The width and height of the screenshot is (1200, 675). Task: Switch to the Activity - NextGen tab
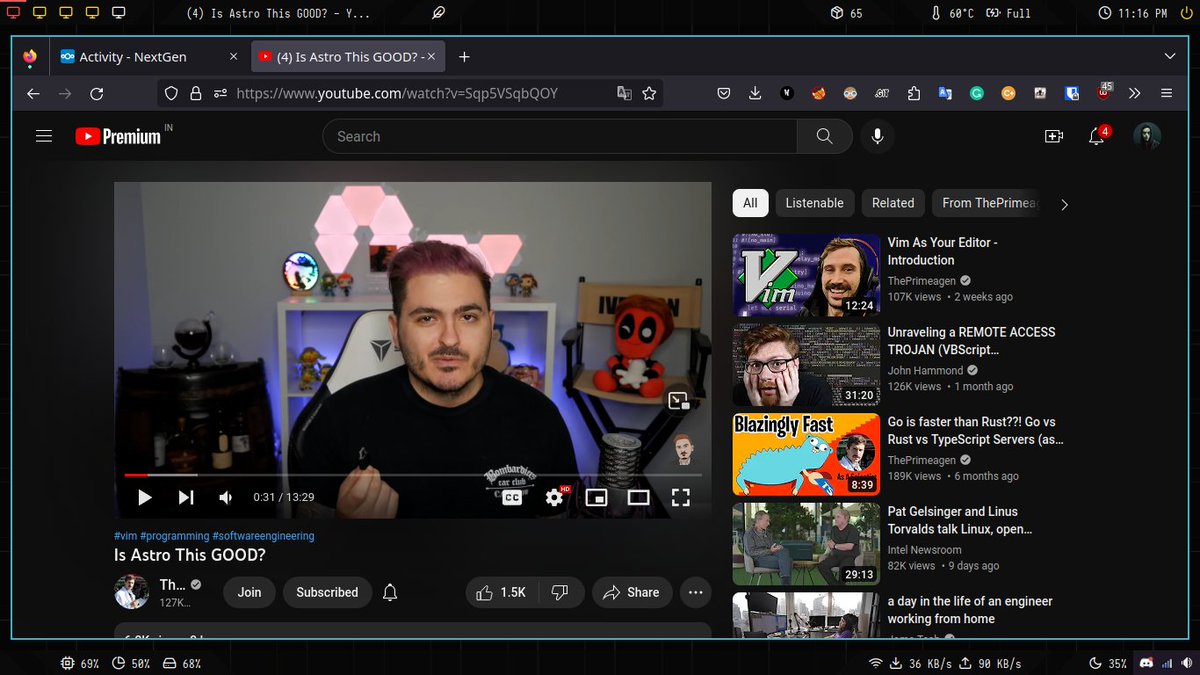(137, 57)
